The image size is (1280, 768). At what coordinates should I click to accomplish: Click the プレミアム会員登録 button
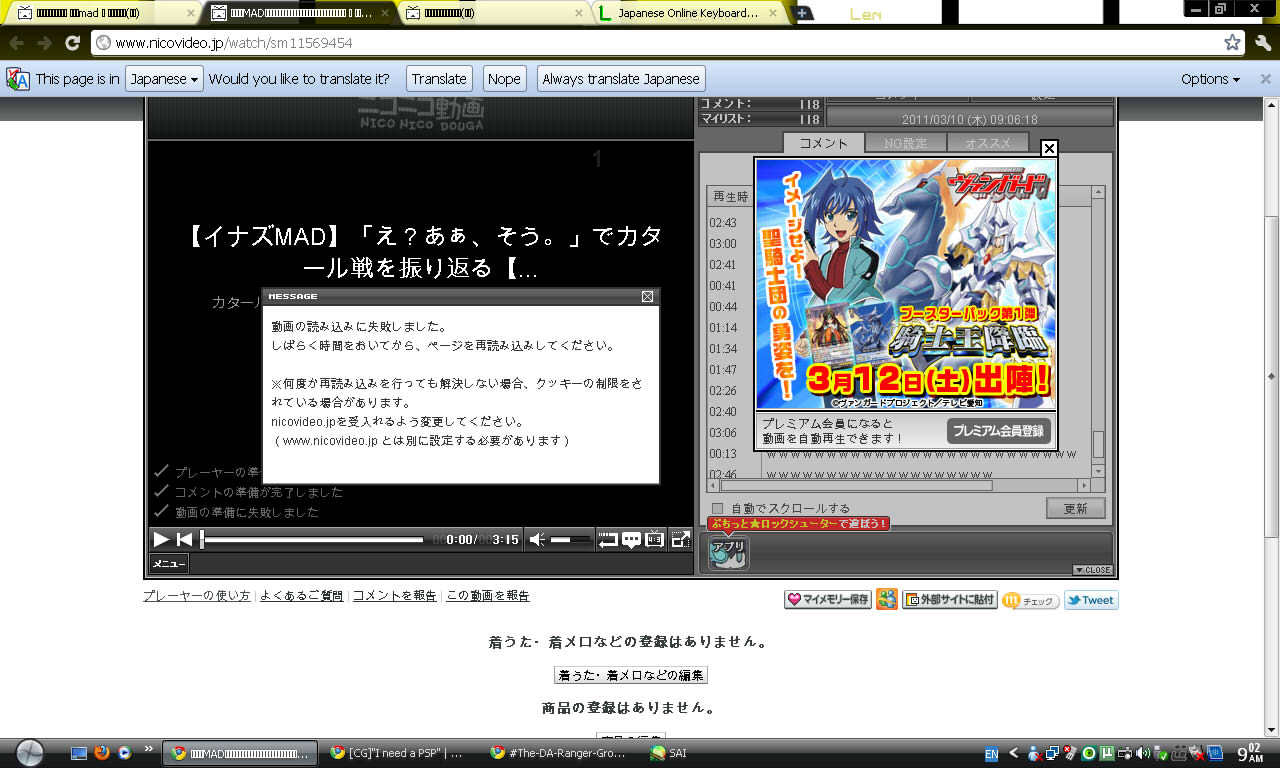point(998,431)
